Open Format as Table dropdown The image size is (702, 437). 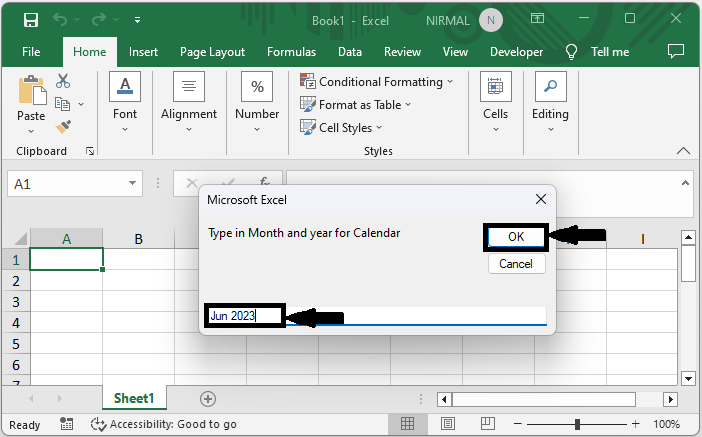pyautogui.click(x=355, y=105)
